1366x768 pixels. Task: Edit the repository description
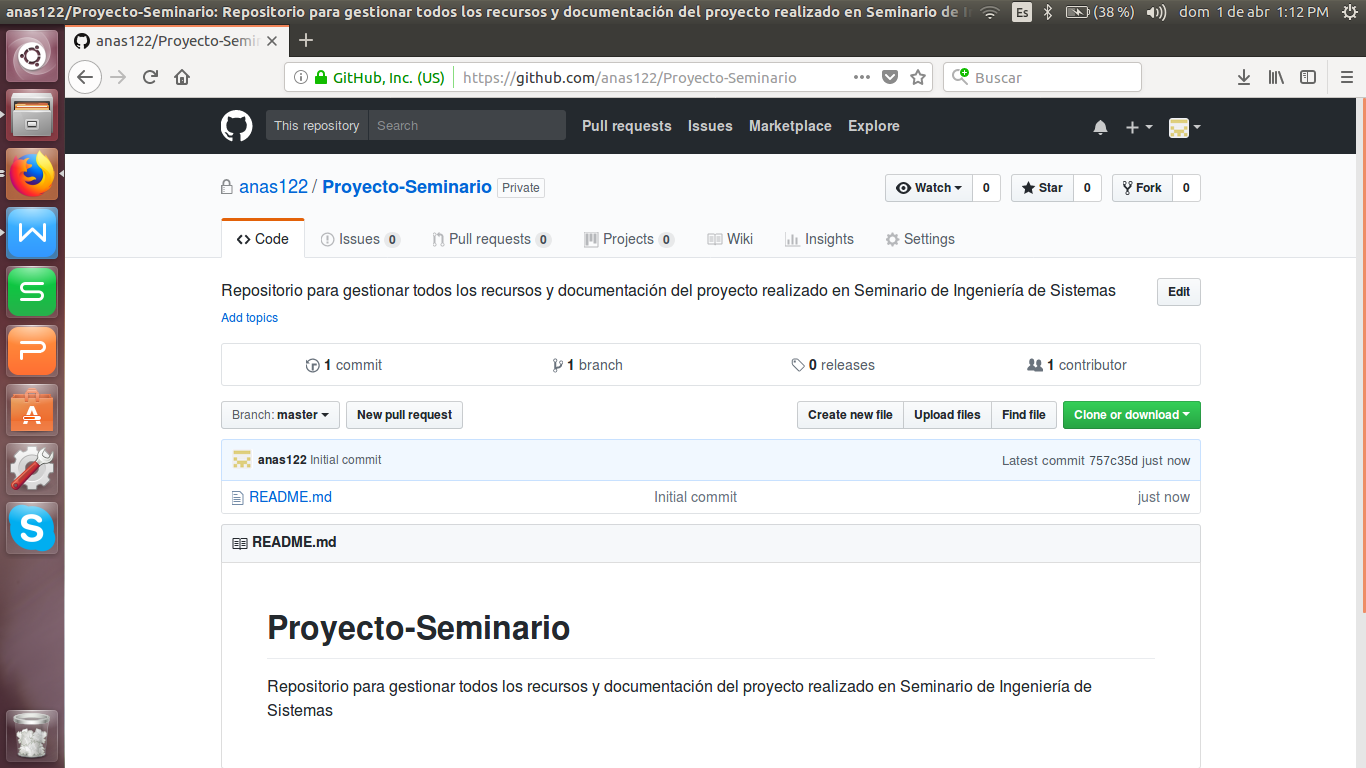(x=1179, y=292)
